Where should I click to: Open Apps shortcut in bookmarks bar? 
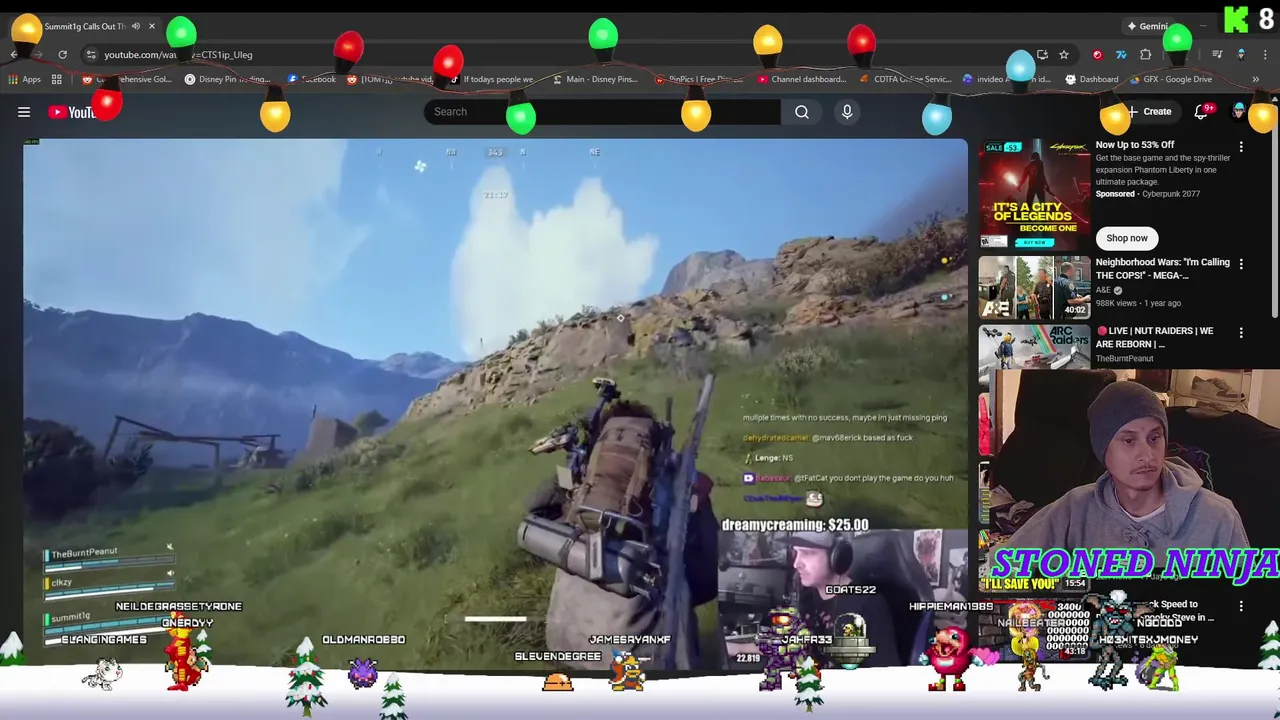click(x=25, y=79)
